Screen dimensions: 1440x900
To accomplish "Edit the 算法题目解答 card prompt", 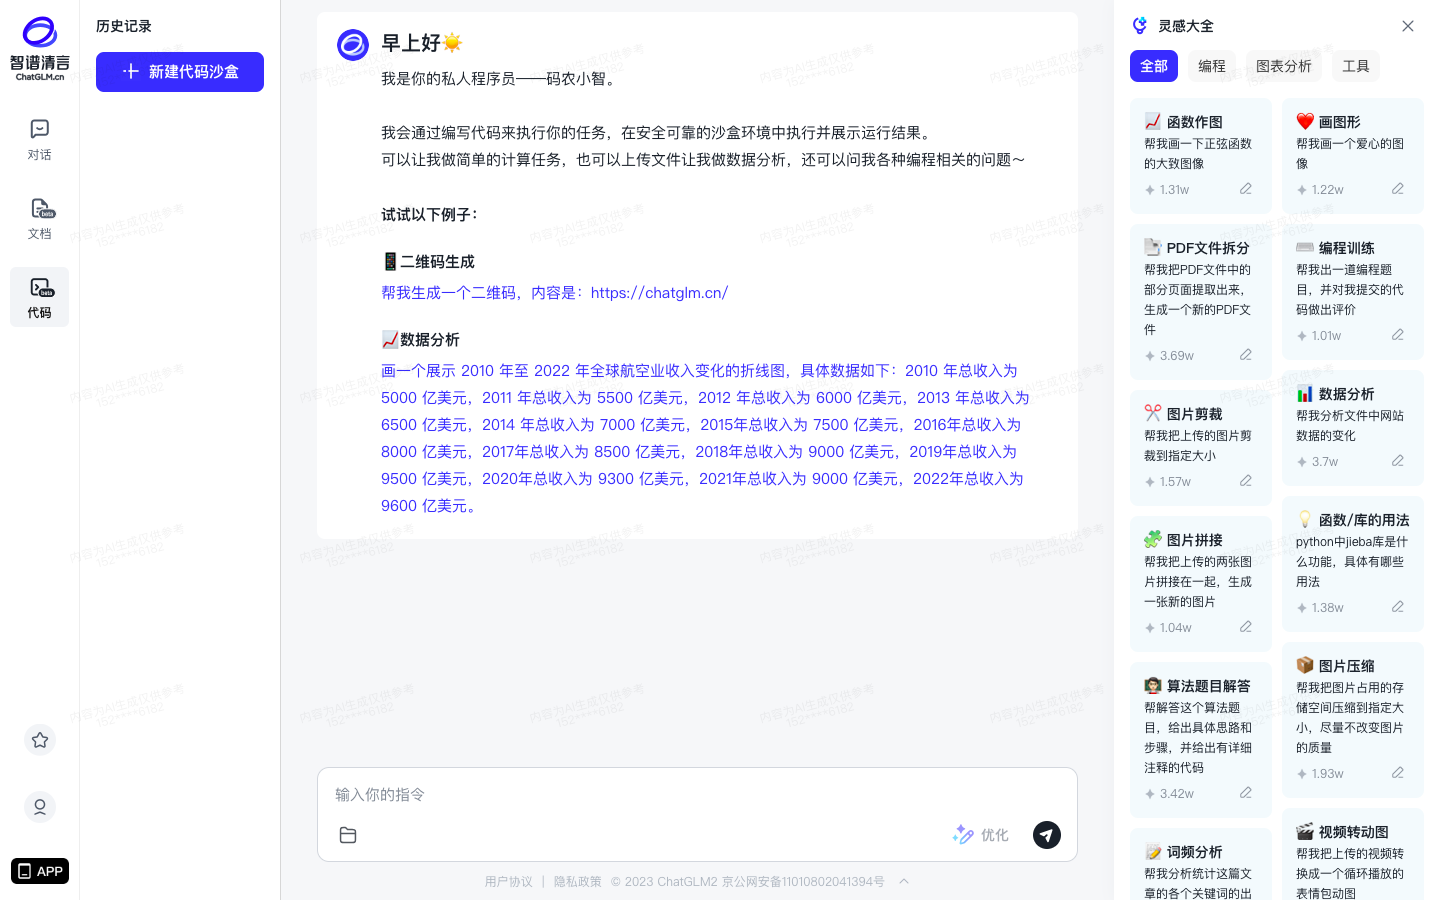I will coord(1246,793).
